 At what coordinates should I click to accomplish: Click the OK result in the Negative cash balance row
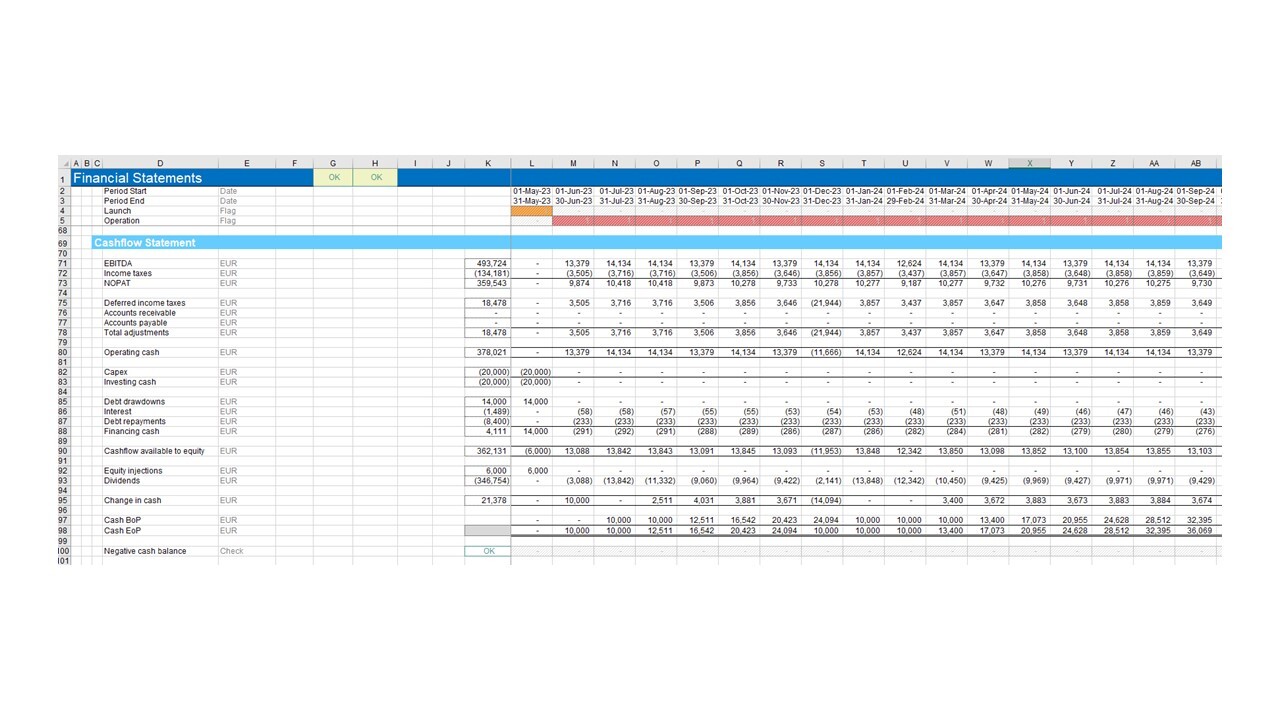[x=488, y=551]
